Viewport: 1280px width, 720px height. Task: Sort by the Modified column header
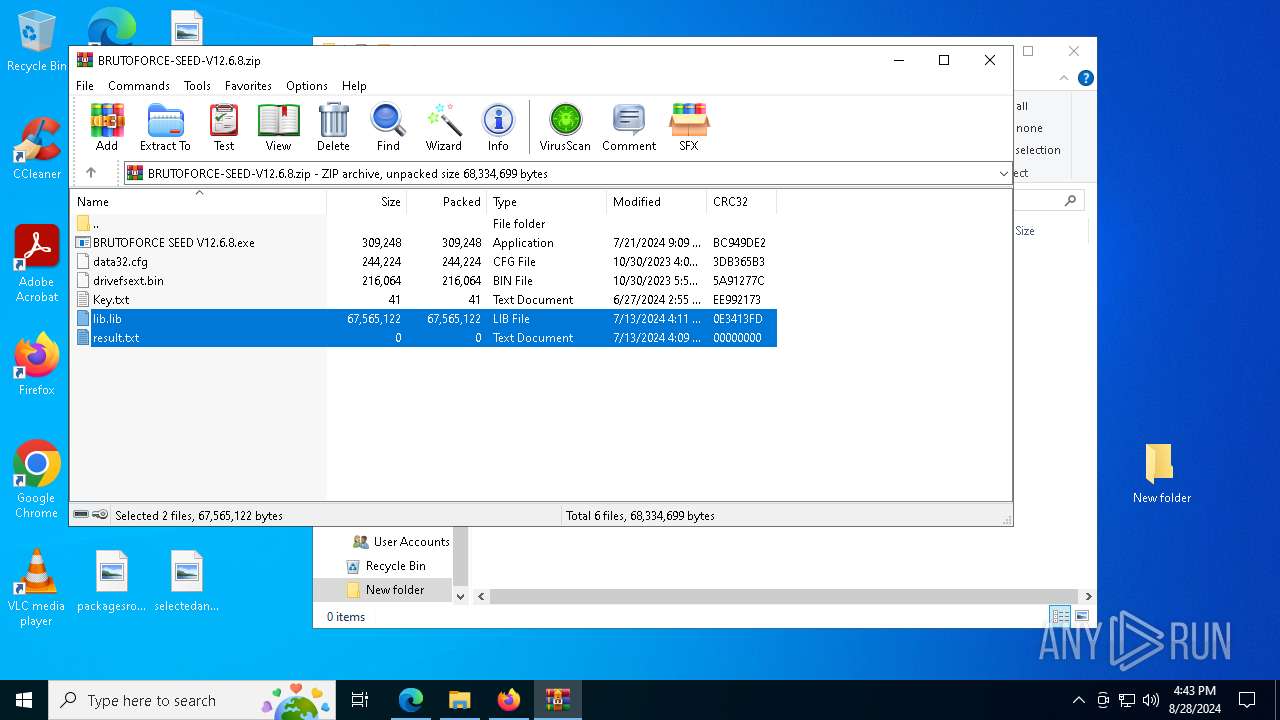tap(656, 202)
